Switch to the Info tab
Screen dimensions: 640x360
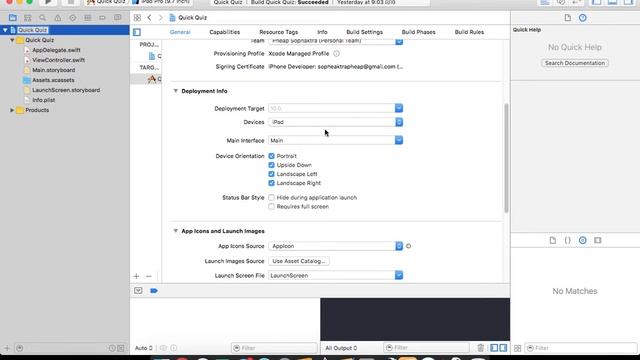[x=322, y=32]
